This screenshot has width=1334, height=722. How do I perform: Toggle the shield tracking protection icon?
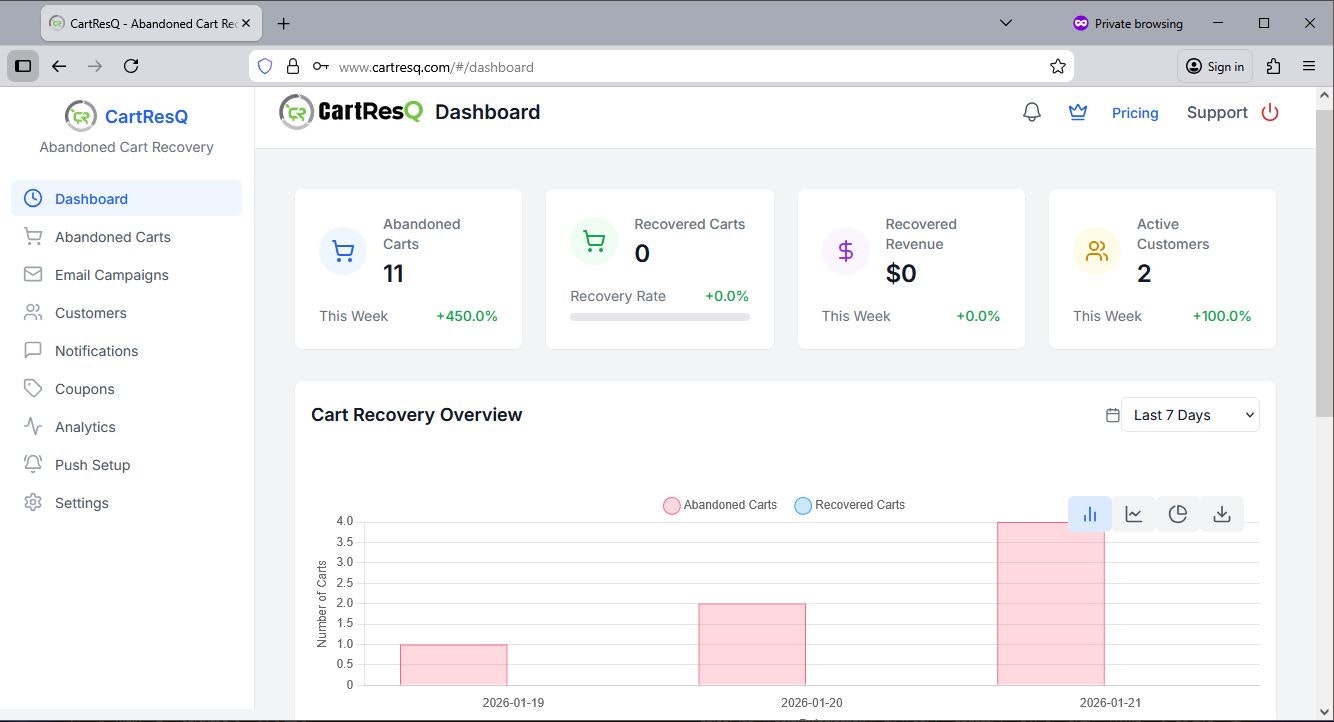point(263,66)
